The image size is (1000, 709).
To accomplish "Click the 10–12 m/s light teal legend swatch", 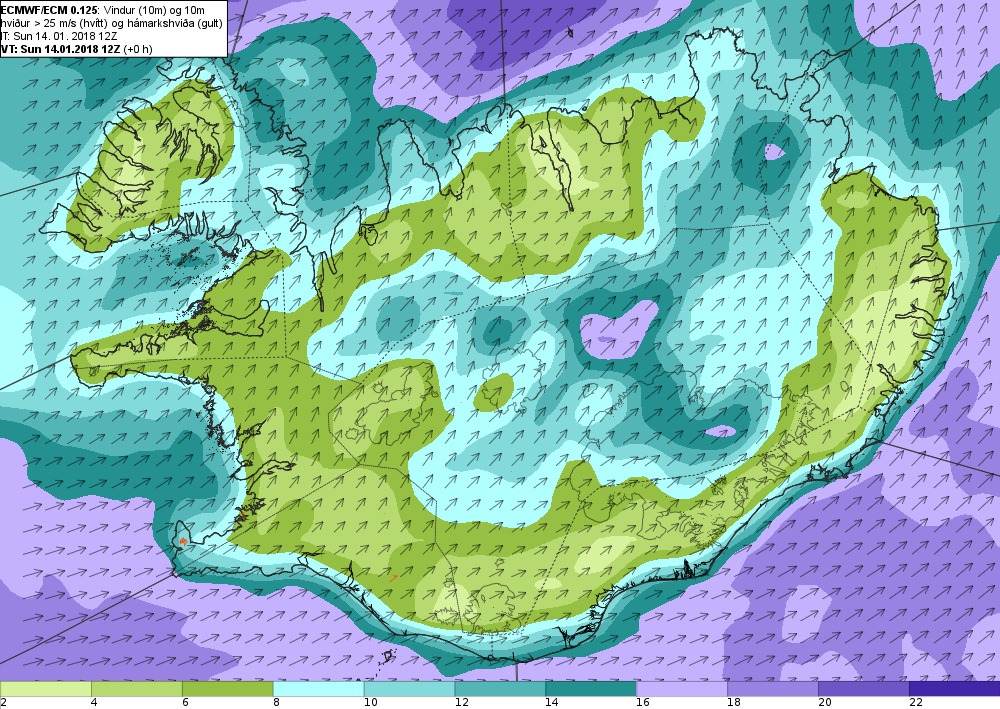I will coord(409,689).
